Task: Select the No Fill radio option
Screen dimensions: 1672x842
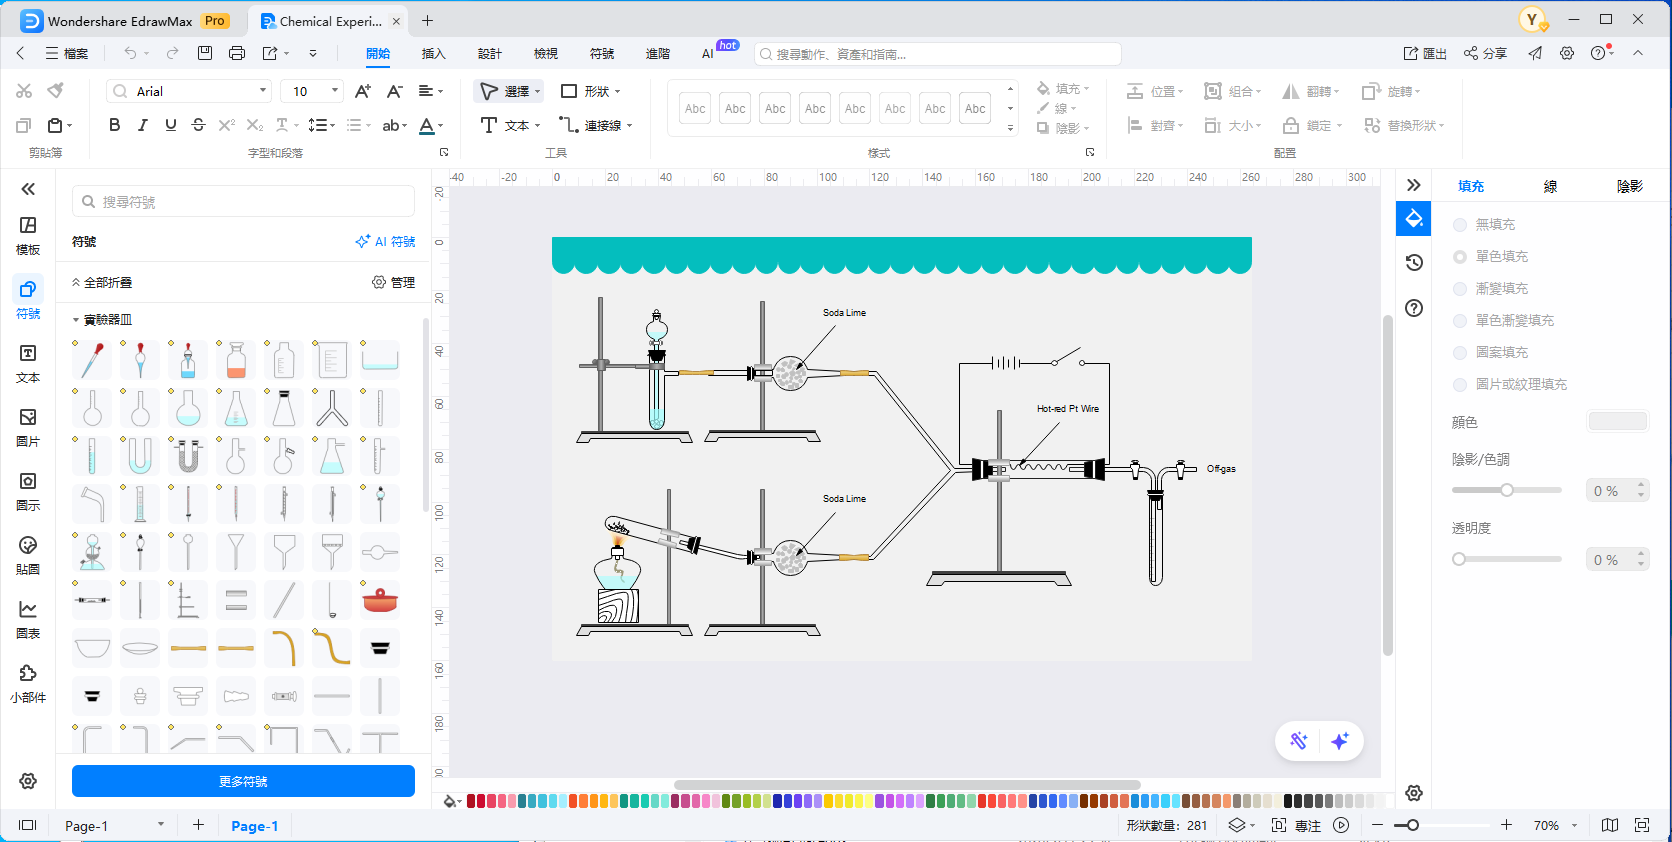Action: 1460,225
